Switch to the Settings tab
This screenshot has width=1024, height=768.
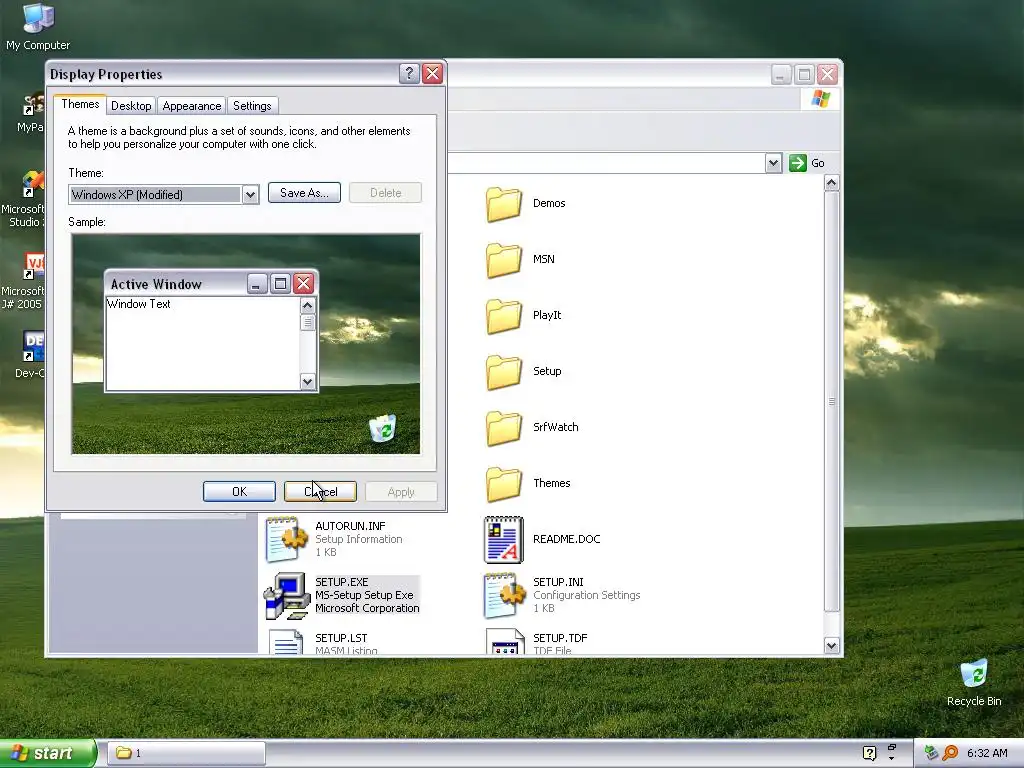252,106
